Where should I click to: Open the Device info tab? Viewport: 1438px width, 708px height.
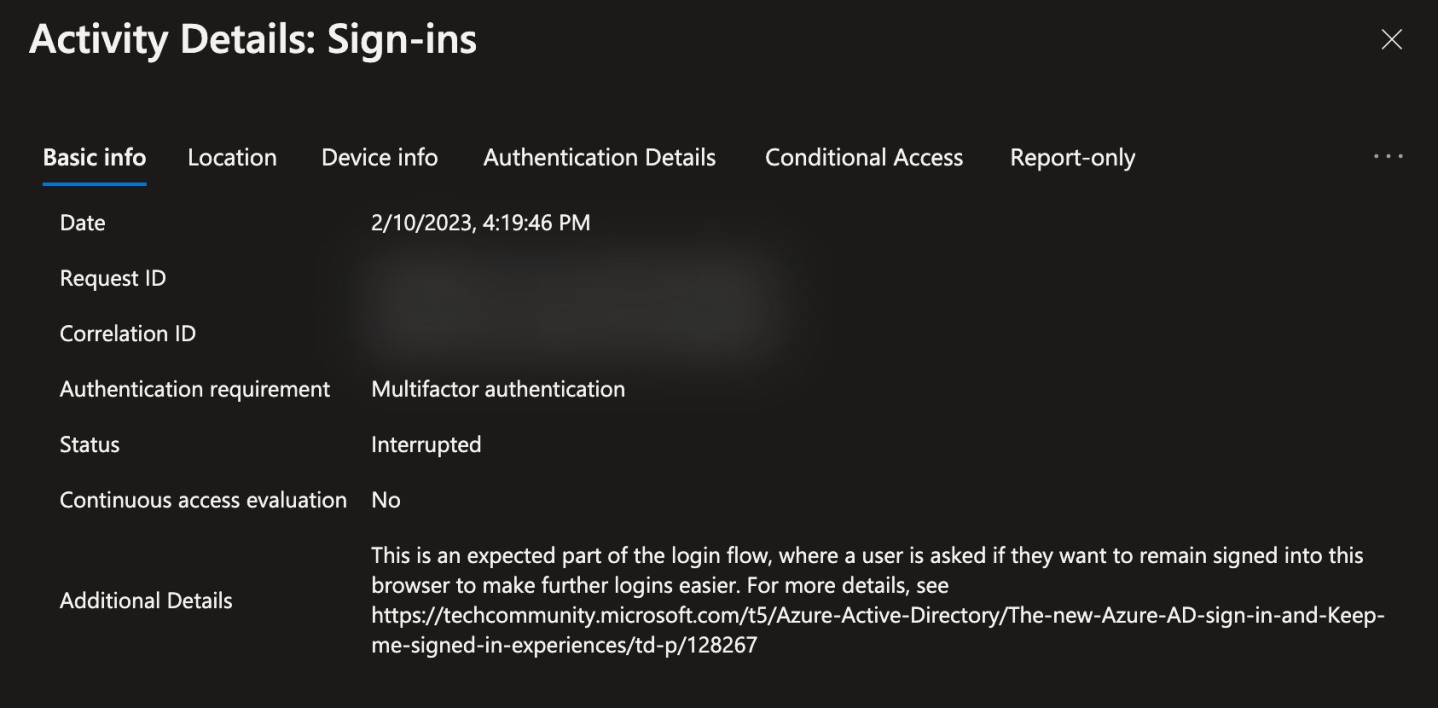378,157
